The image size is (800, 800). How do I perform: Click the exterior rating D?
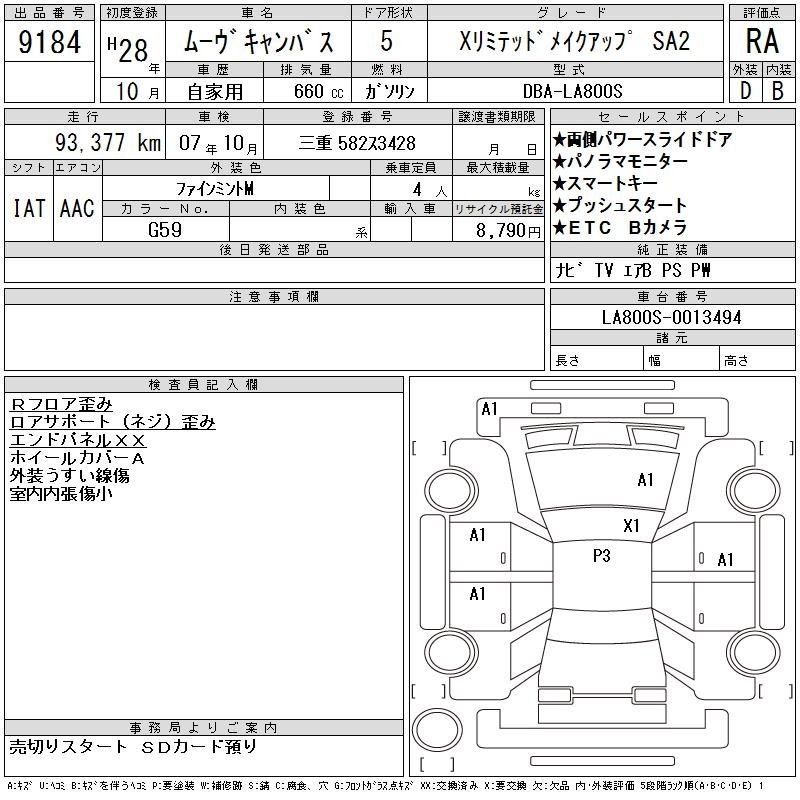tap(746, 91)
